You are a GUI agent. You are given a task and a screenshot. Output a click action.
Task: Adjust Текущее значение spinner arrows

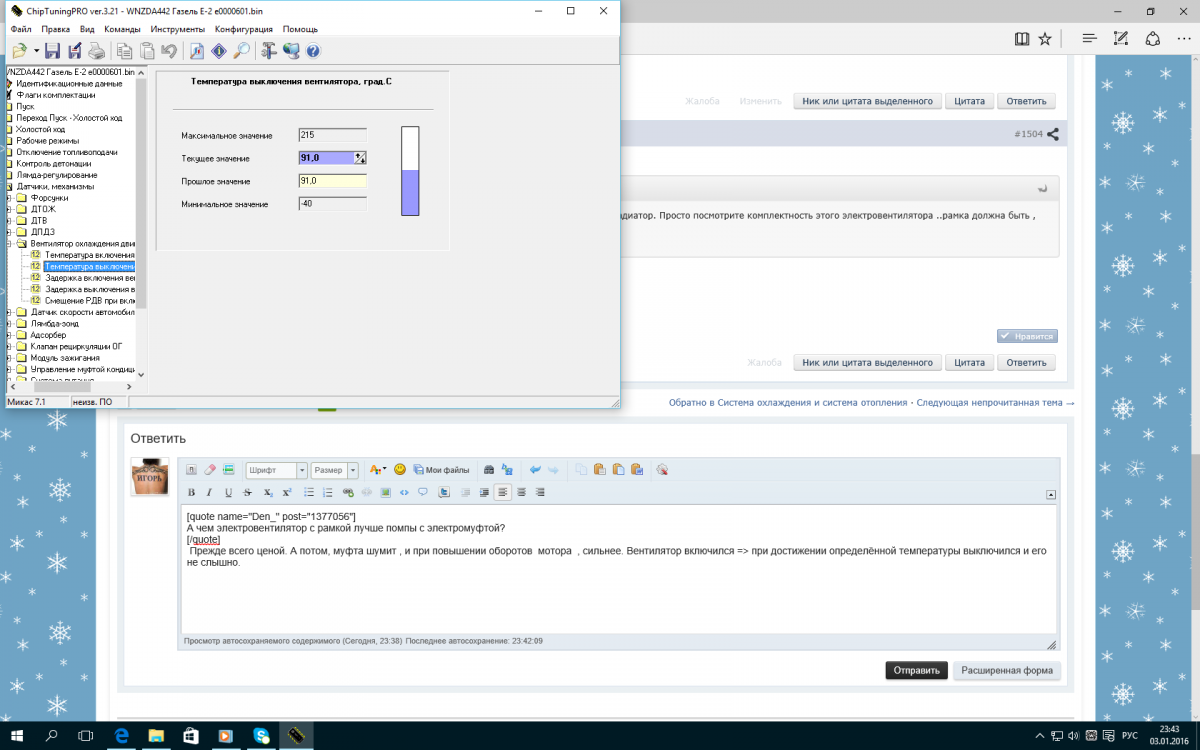361,158
